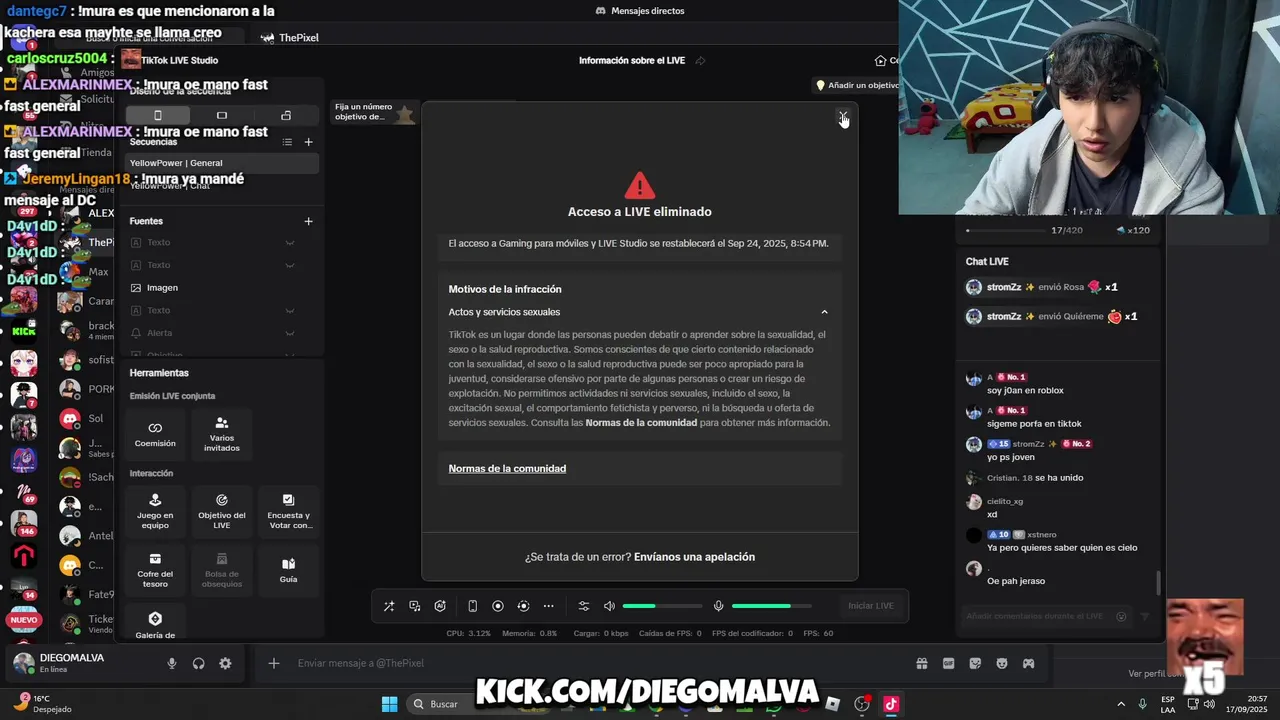
Task: Click the magic wand effects icon
Action: coord(389,606)
